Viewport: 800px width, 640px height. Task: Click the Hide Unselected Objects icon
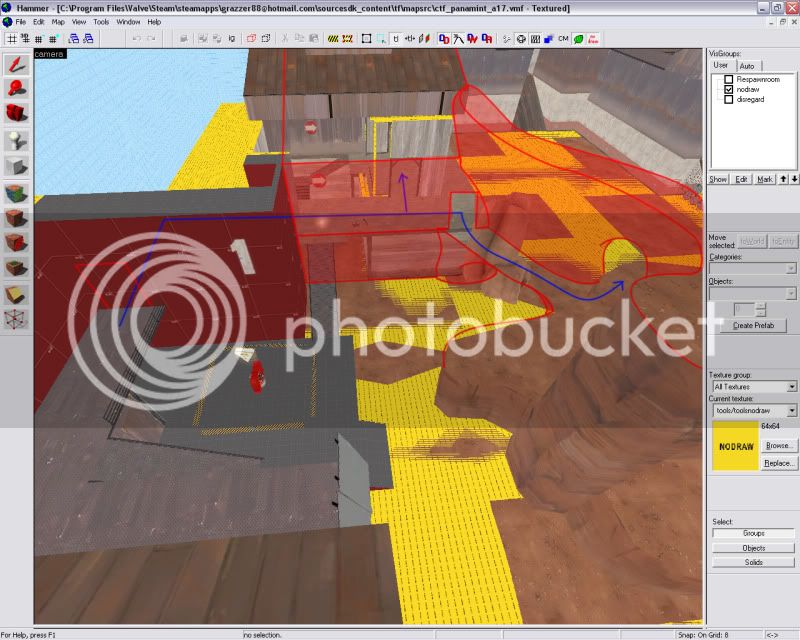point(266,39)
